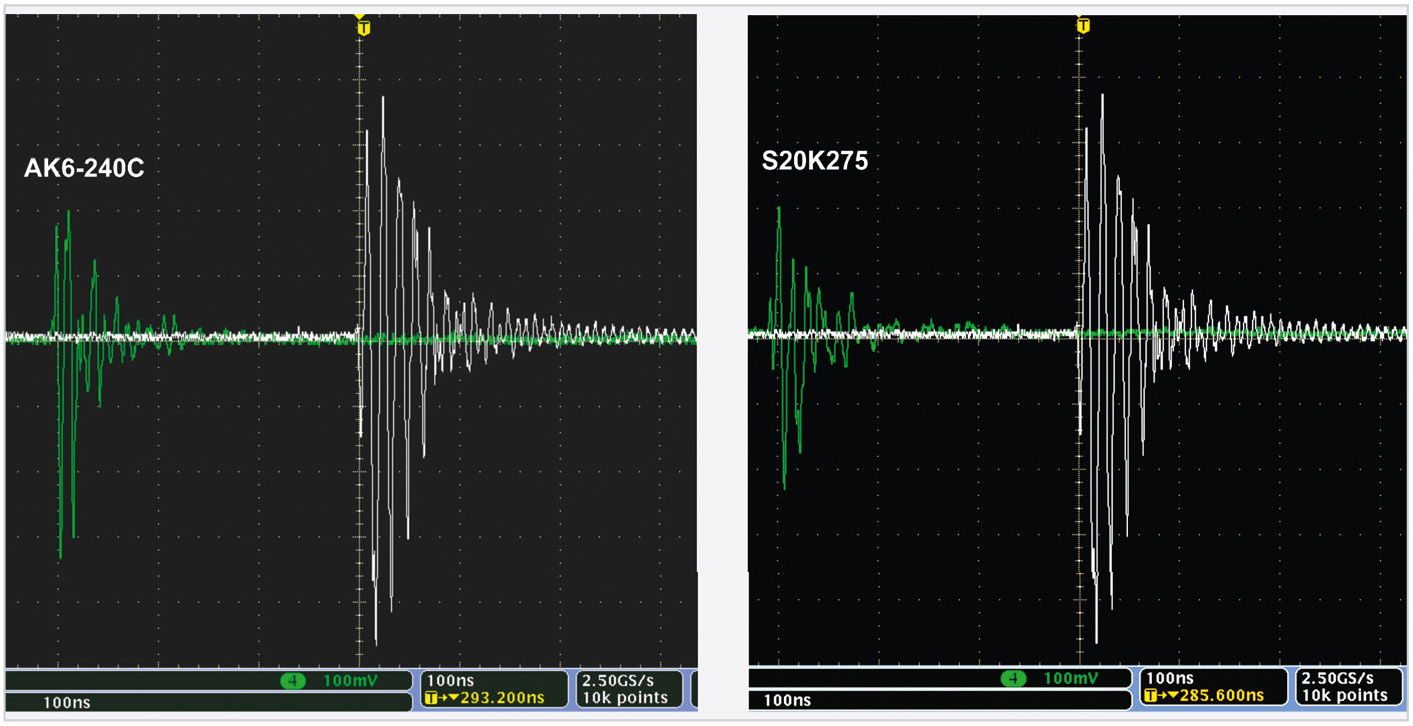Click the 10k points record length, AK6-240C scope
1413x726 pixels.
tap(625, 697)
